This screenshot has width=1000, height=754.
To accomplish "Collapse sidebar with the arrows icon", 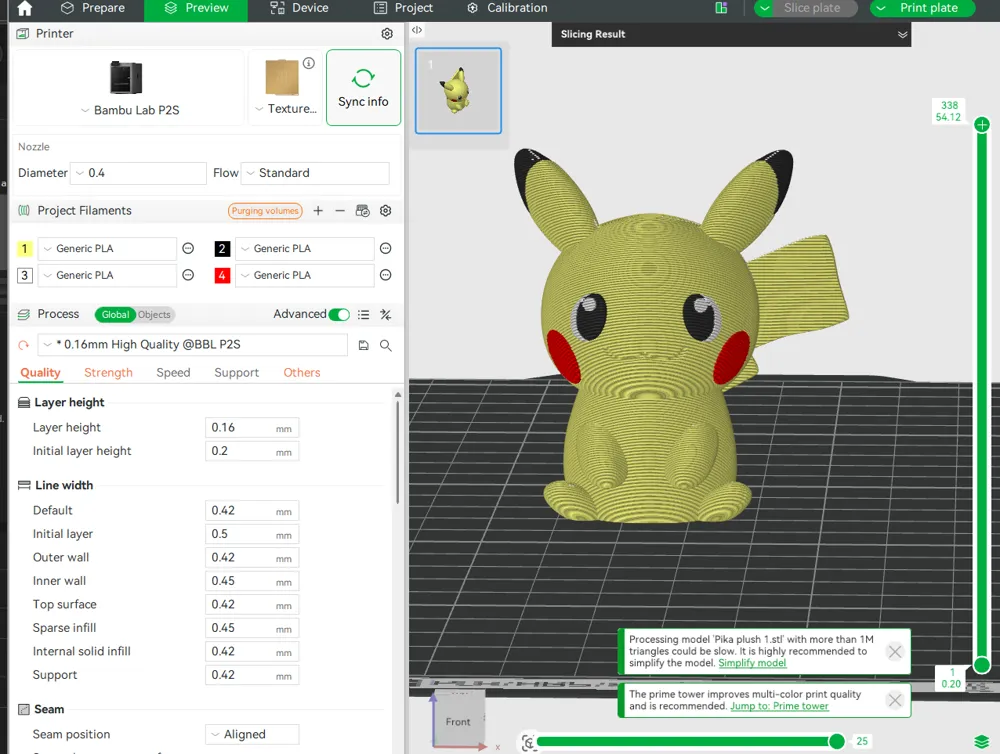I will coord(416,30).
